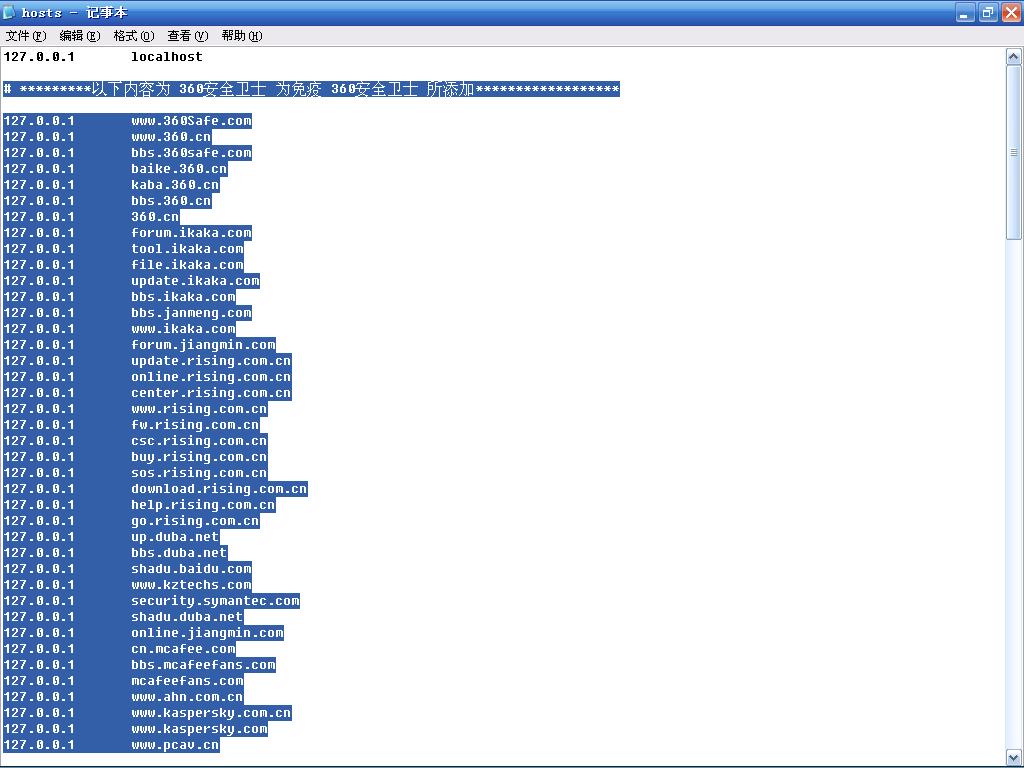
Task: Click www.kaspersky.com.cn entry
Action: pos(211,713)
